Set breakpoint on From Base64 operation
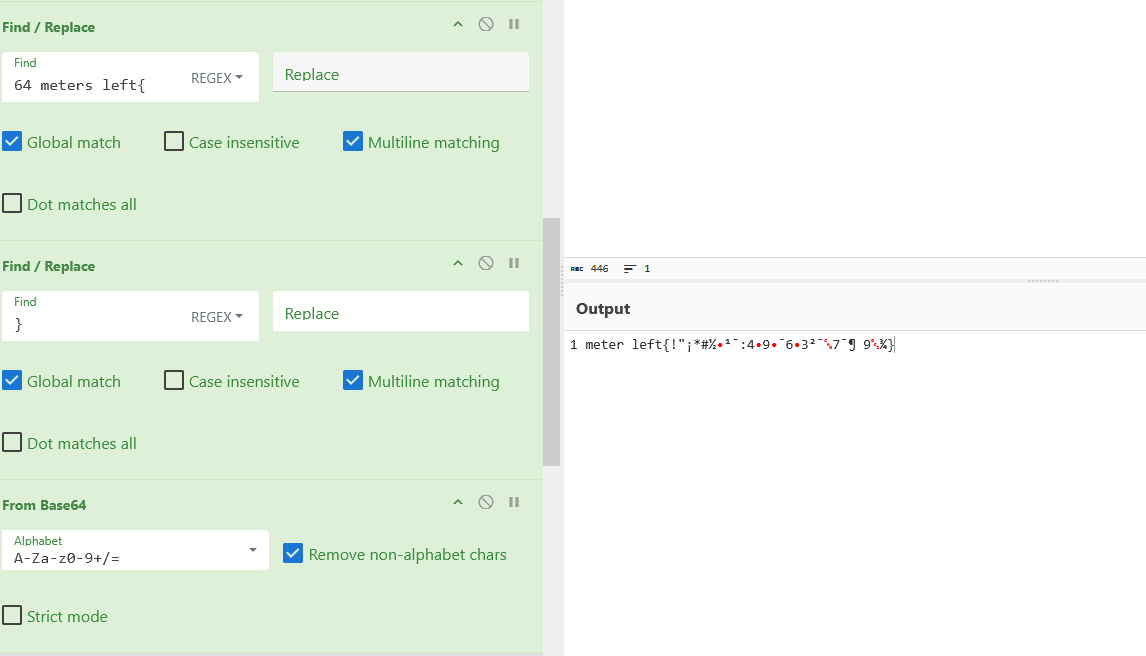This screenshot has height=656, width=1146. tap(514, 502)
